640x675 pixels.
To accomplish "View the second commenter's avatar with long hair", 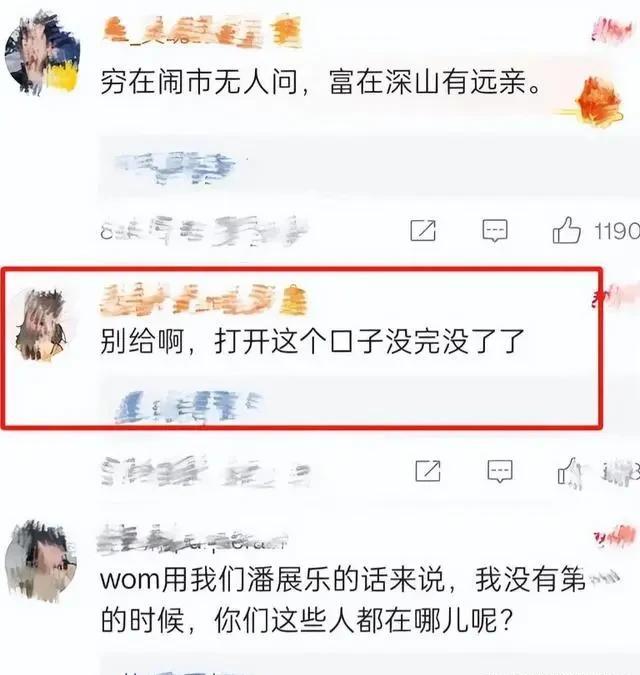I will pyautogui.click(x=41, y=325).
